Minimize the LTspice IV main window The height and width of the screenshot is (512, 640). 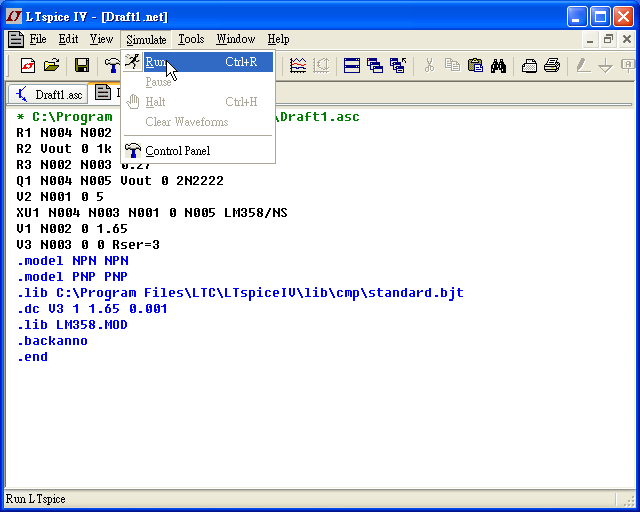point(577,17)
